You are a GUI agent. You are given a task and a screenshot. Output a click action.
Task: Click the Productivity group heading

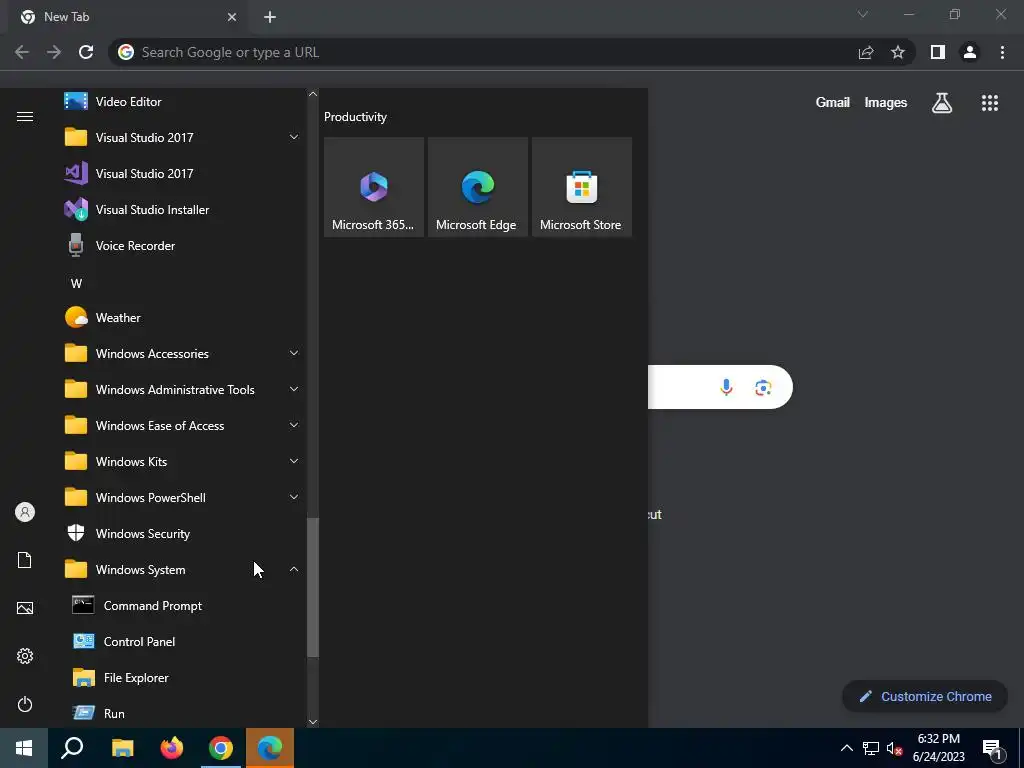click(355, 117)
